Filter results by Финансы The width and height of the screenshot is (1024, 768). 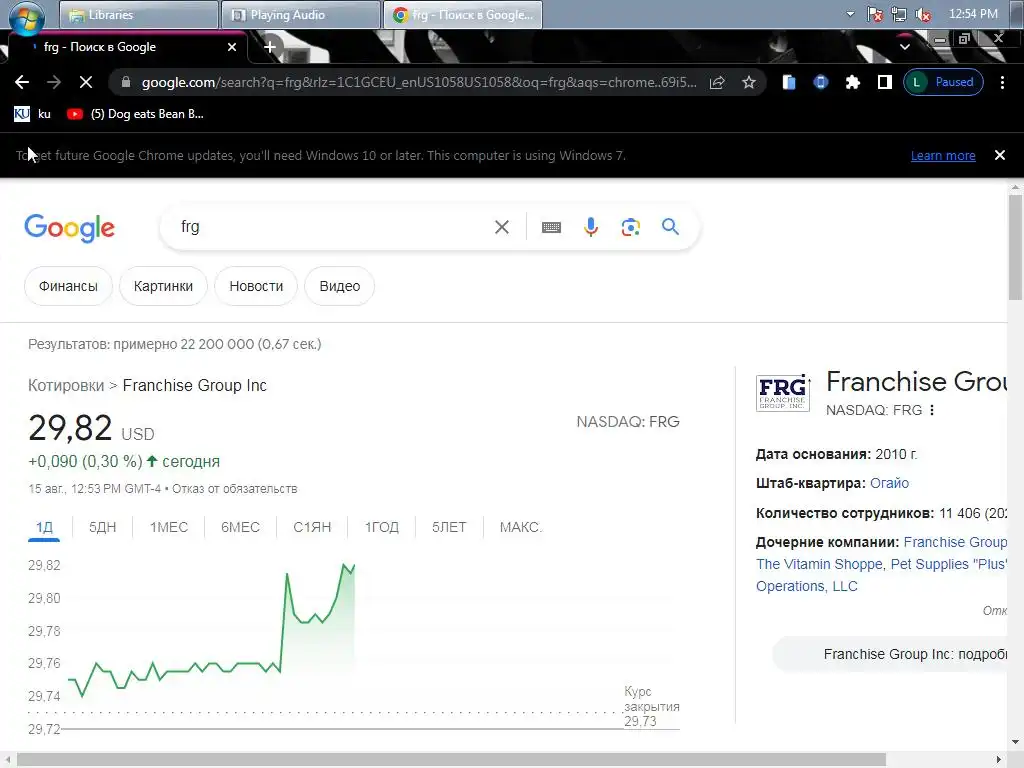tap(68, 286)
